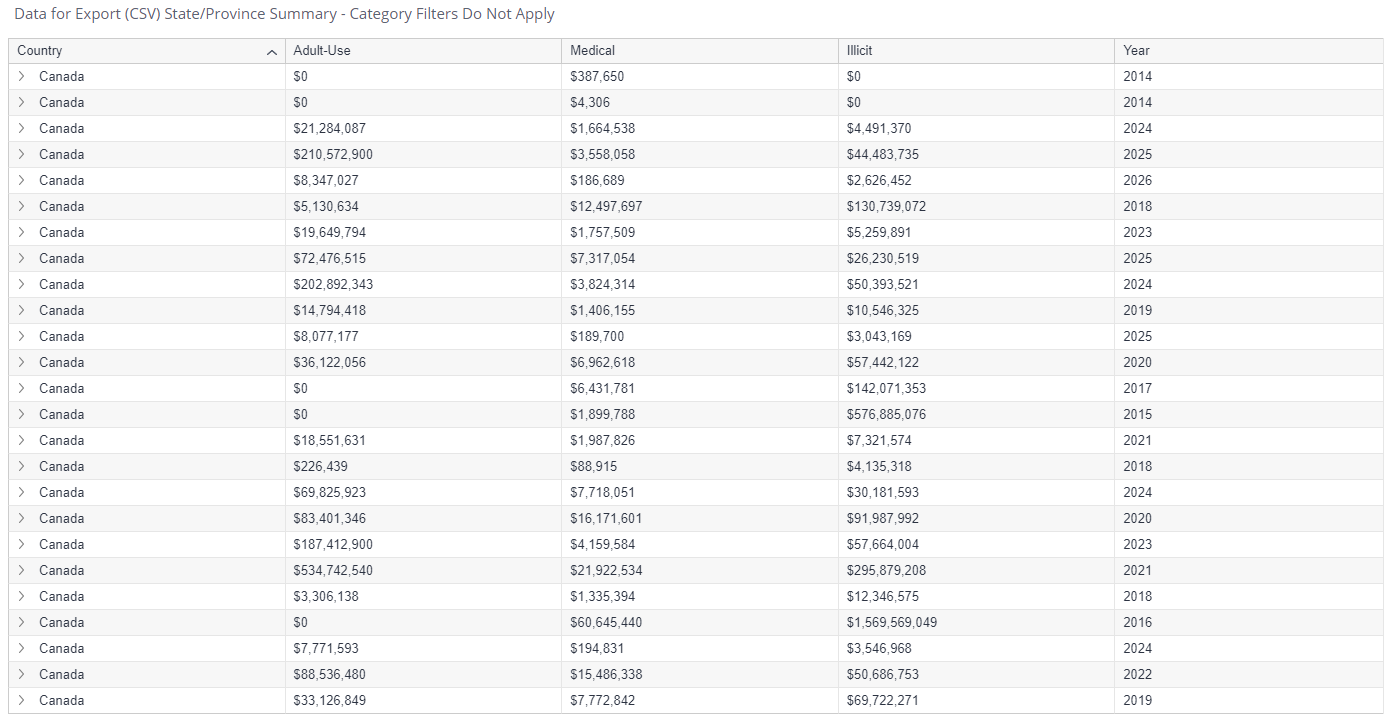The width and height of the screenshot is (1394, 726).
Task: Click the sort arrow in Country header
Action: [x=271, y=52]
